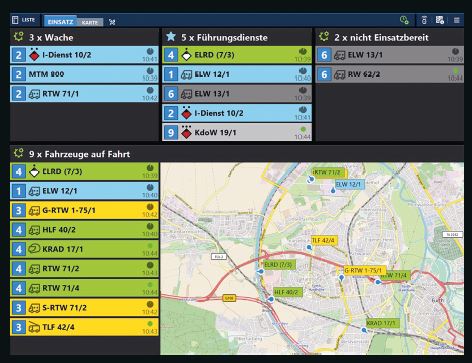Click the HLF 40/2 marker label on map
The width and height of the screenshot is (472, 363).
pyautogui.click(x=288, y=292)
